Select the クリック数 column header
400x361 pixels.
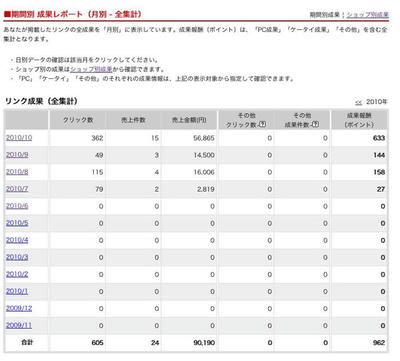[78, 120]
